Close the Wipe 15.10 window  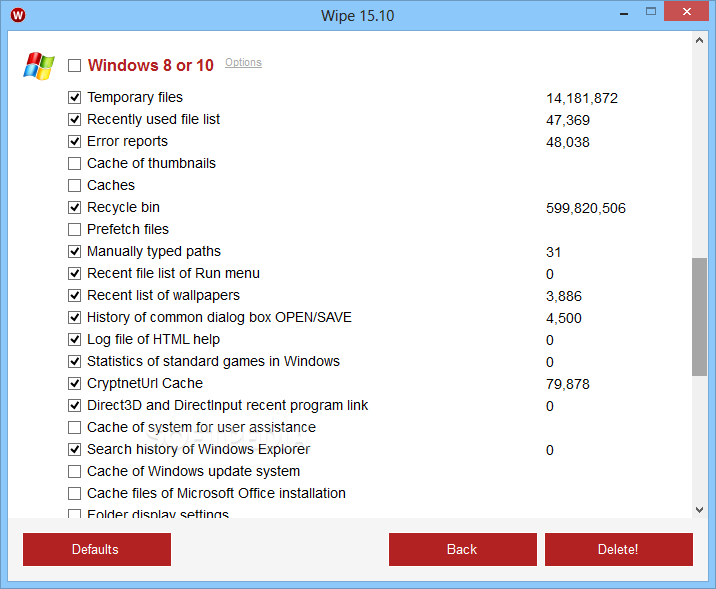pos(686,11)
